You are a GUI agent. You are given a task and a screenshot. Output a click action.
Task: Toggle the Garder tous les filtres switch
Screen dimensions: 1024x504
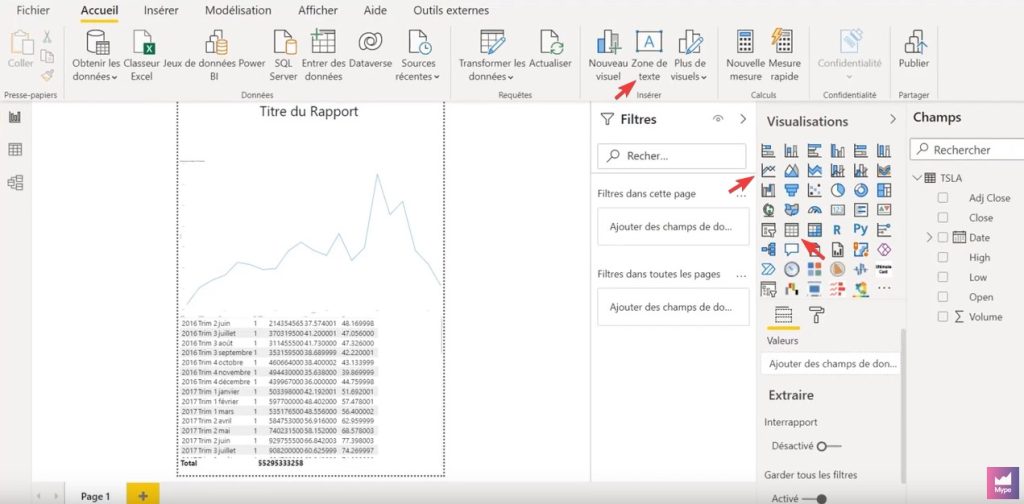point(814,499)
